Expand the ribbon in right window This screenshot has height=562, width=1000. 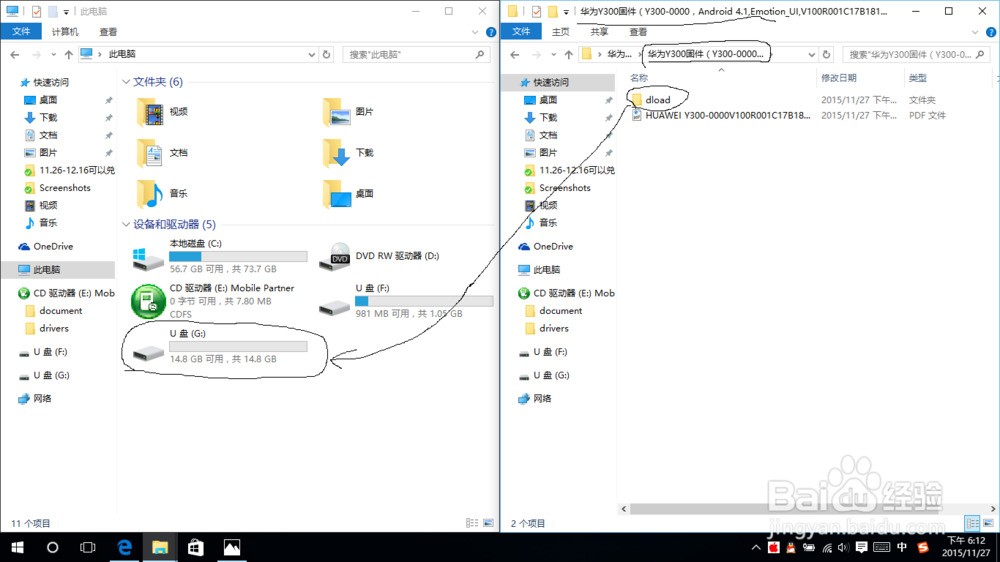(975, 32)
